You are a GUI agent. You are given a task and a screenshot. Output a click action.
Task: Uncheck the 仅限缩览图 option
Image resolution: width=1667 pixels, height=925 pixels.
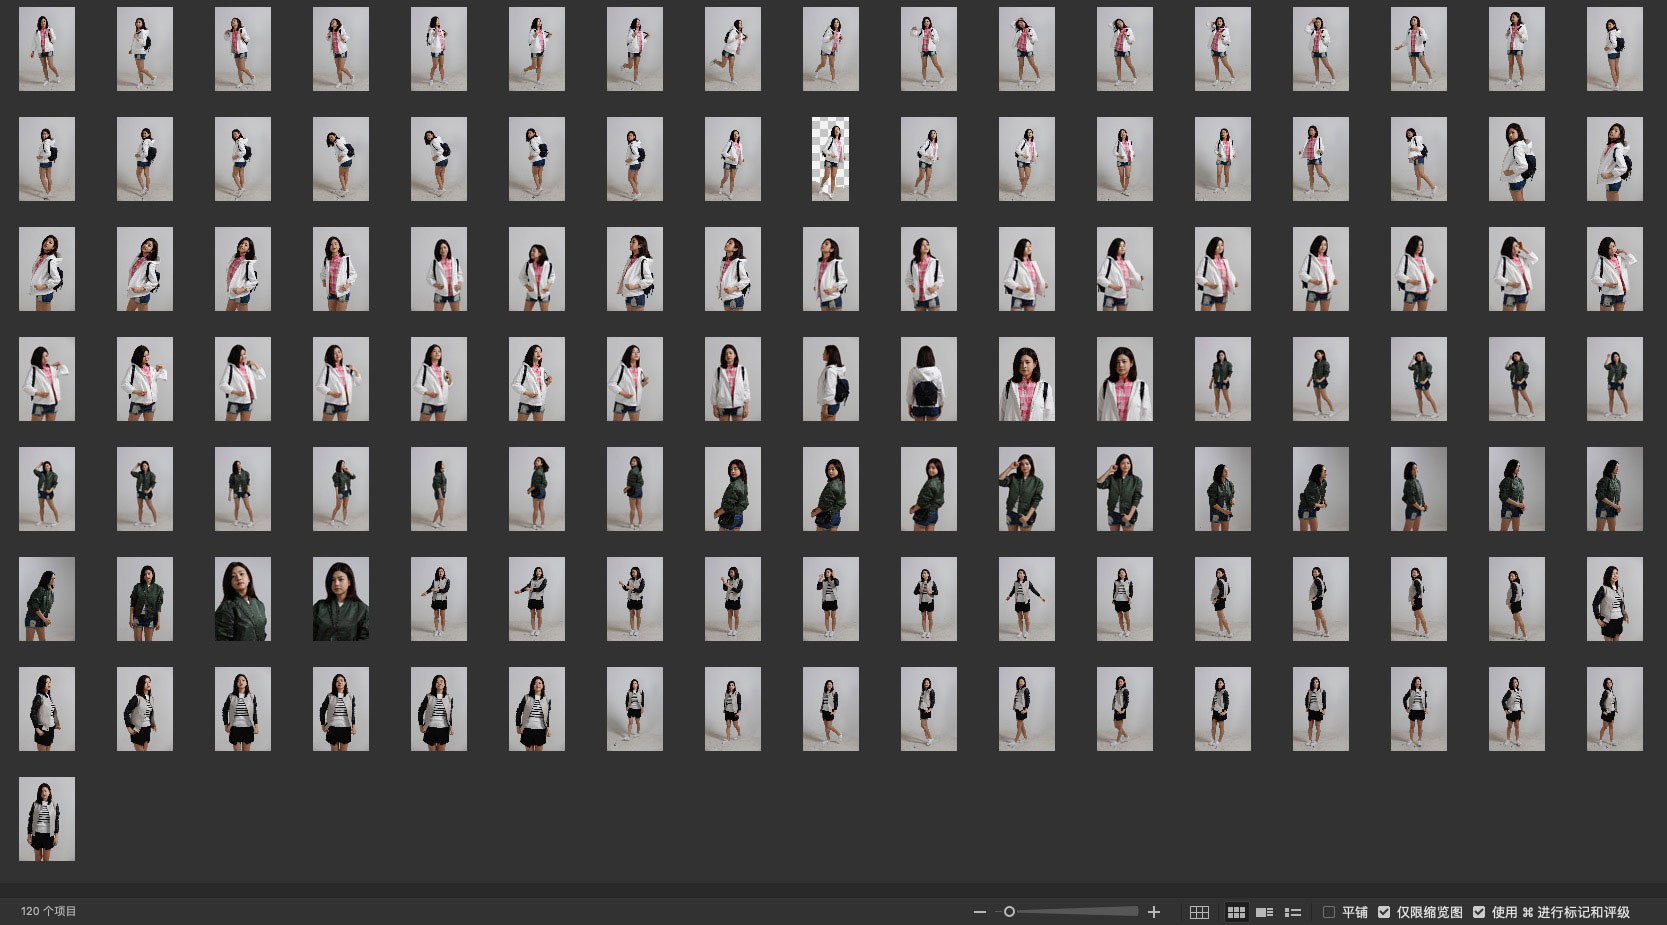1384,912
